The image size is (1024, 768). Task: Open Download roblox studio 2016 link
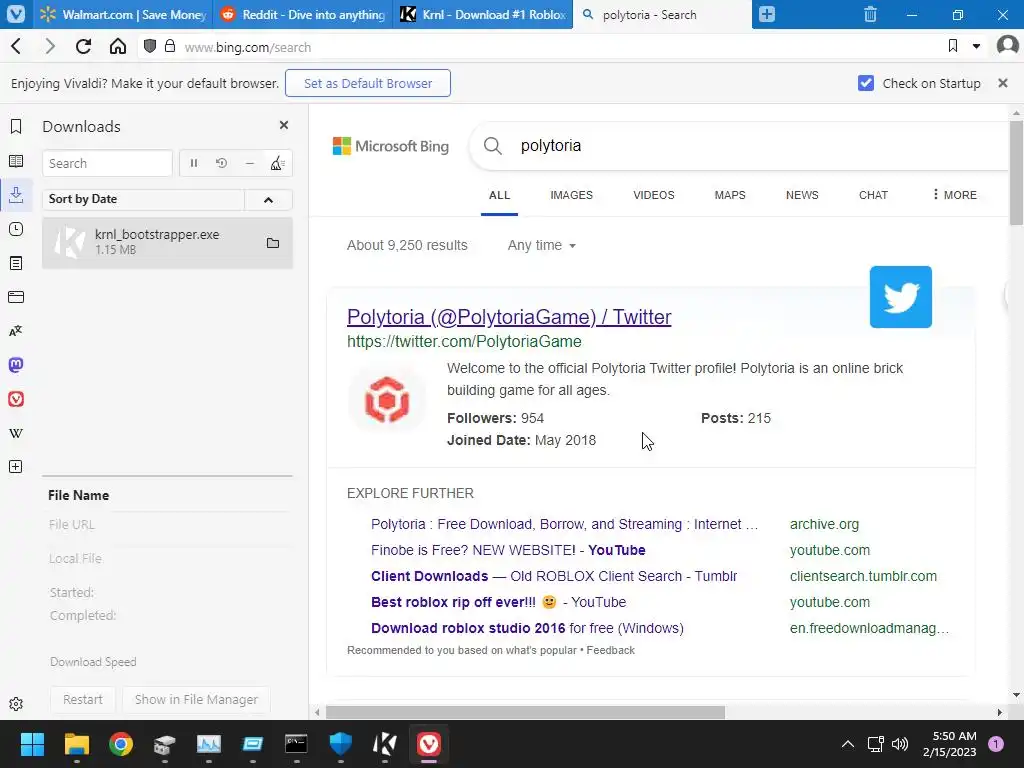[x=527, y=628]
